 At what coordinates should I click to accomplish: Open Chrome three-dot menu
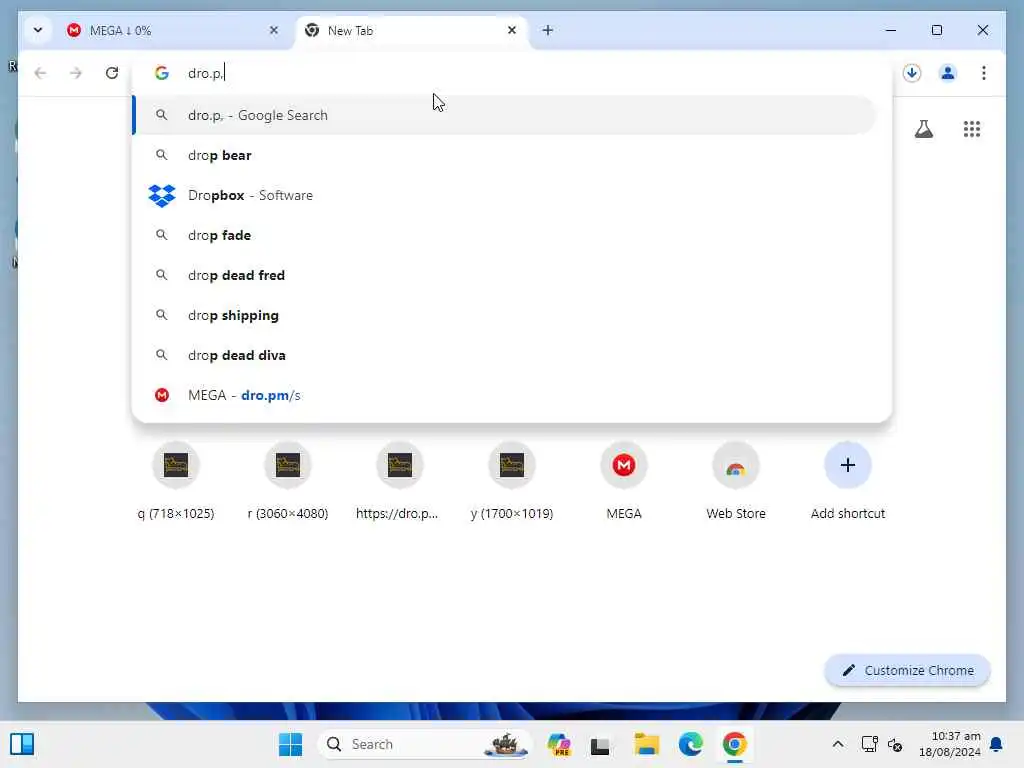point(984,73)
